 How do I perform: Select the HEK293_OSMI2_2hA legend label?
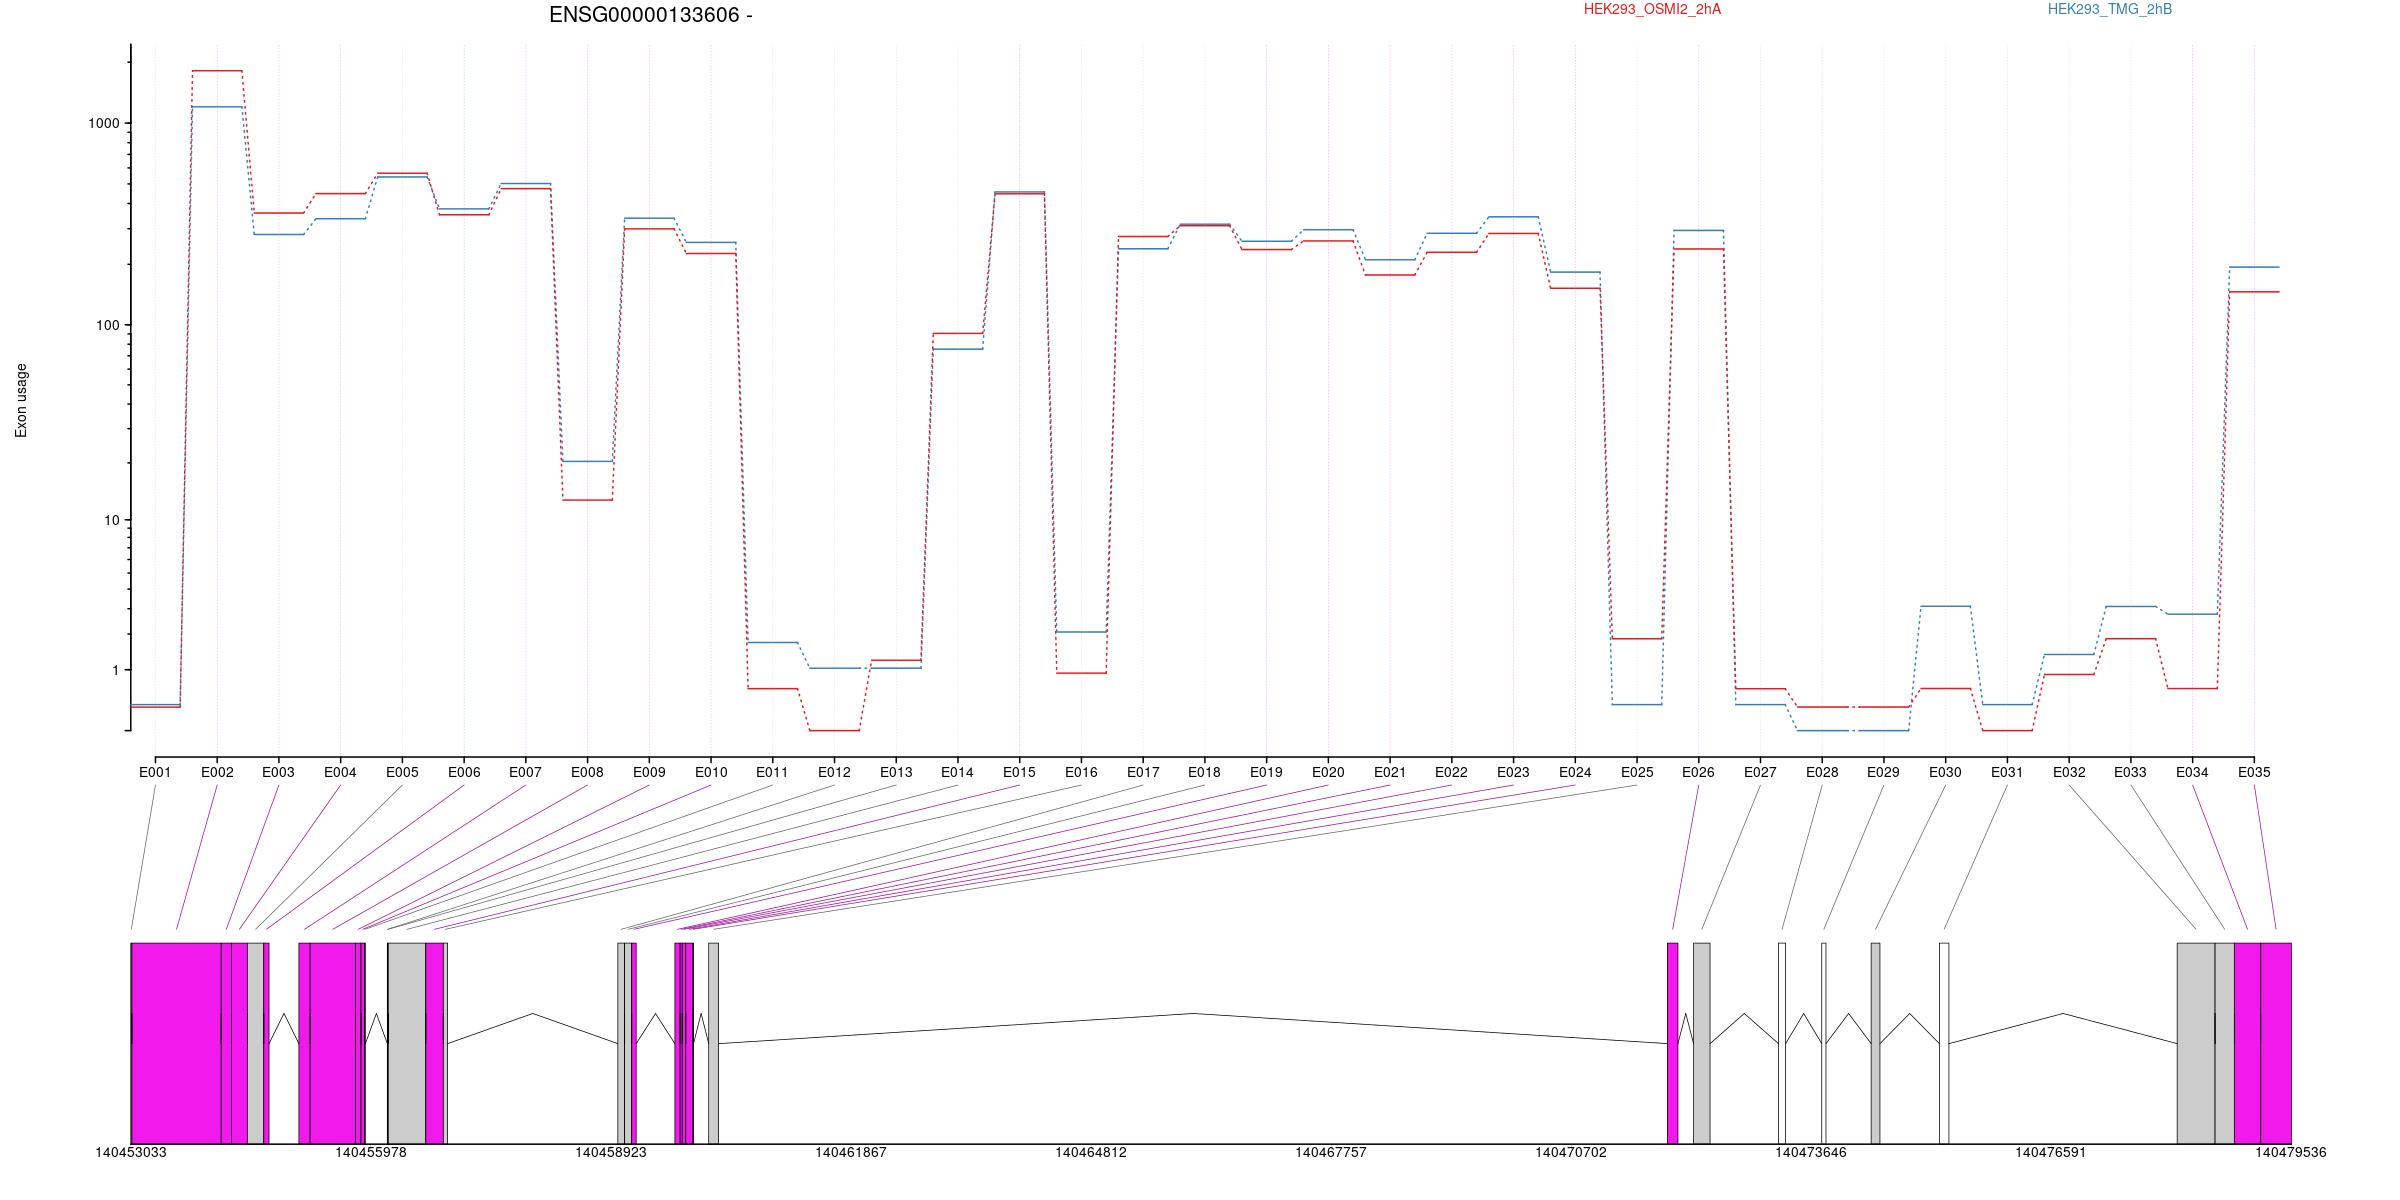point(1652,9)
